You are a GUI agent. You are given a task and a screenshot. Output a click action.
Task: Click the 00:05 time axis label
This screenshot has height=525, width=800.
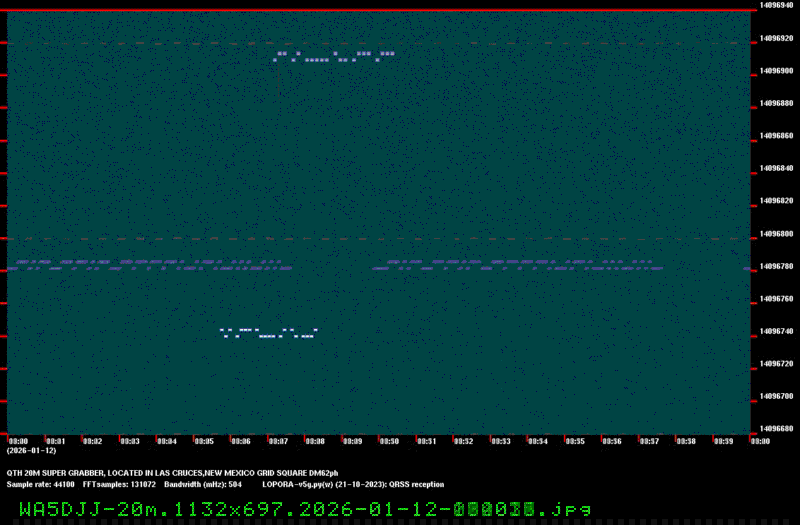click(204, 441)
